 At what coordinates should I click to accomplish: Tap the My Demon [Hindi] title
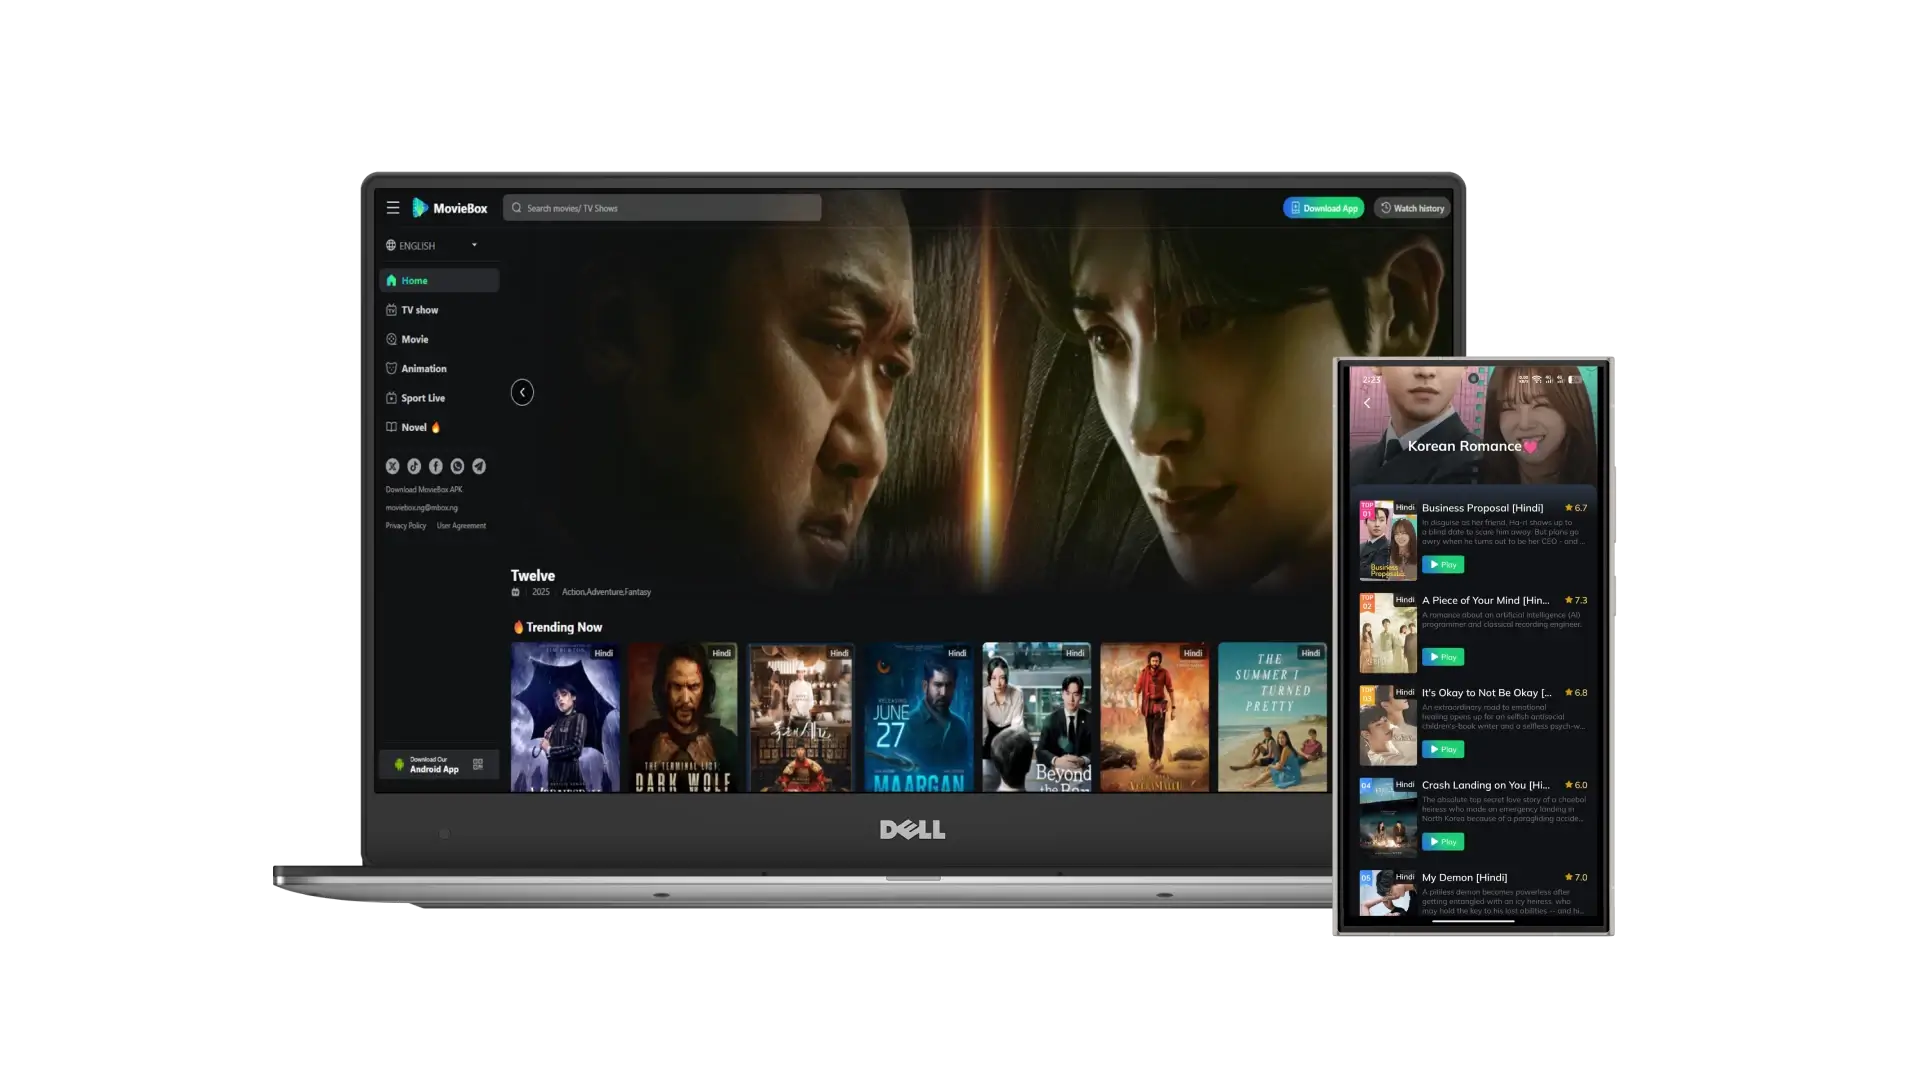pyautogui.click(x=1464, y=878)
